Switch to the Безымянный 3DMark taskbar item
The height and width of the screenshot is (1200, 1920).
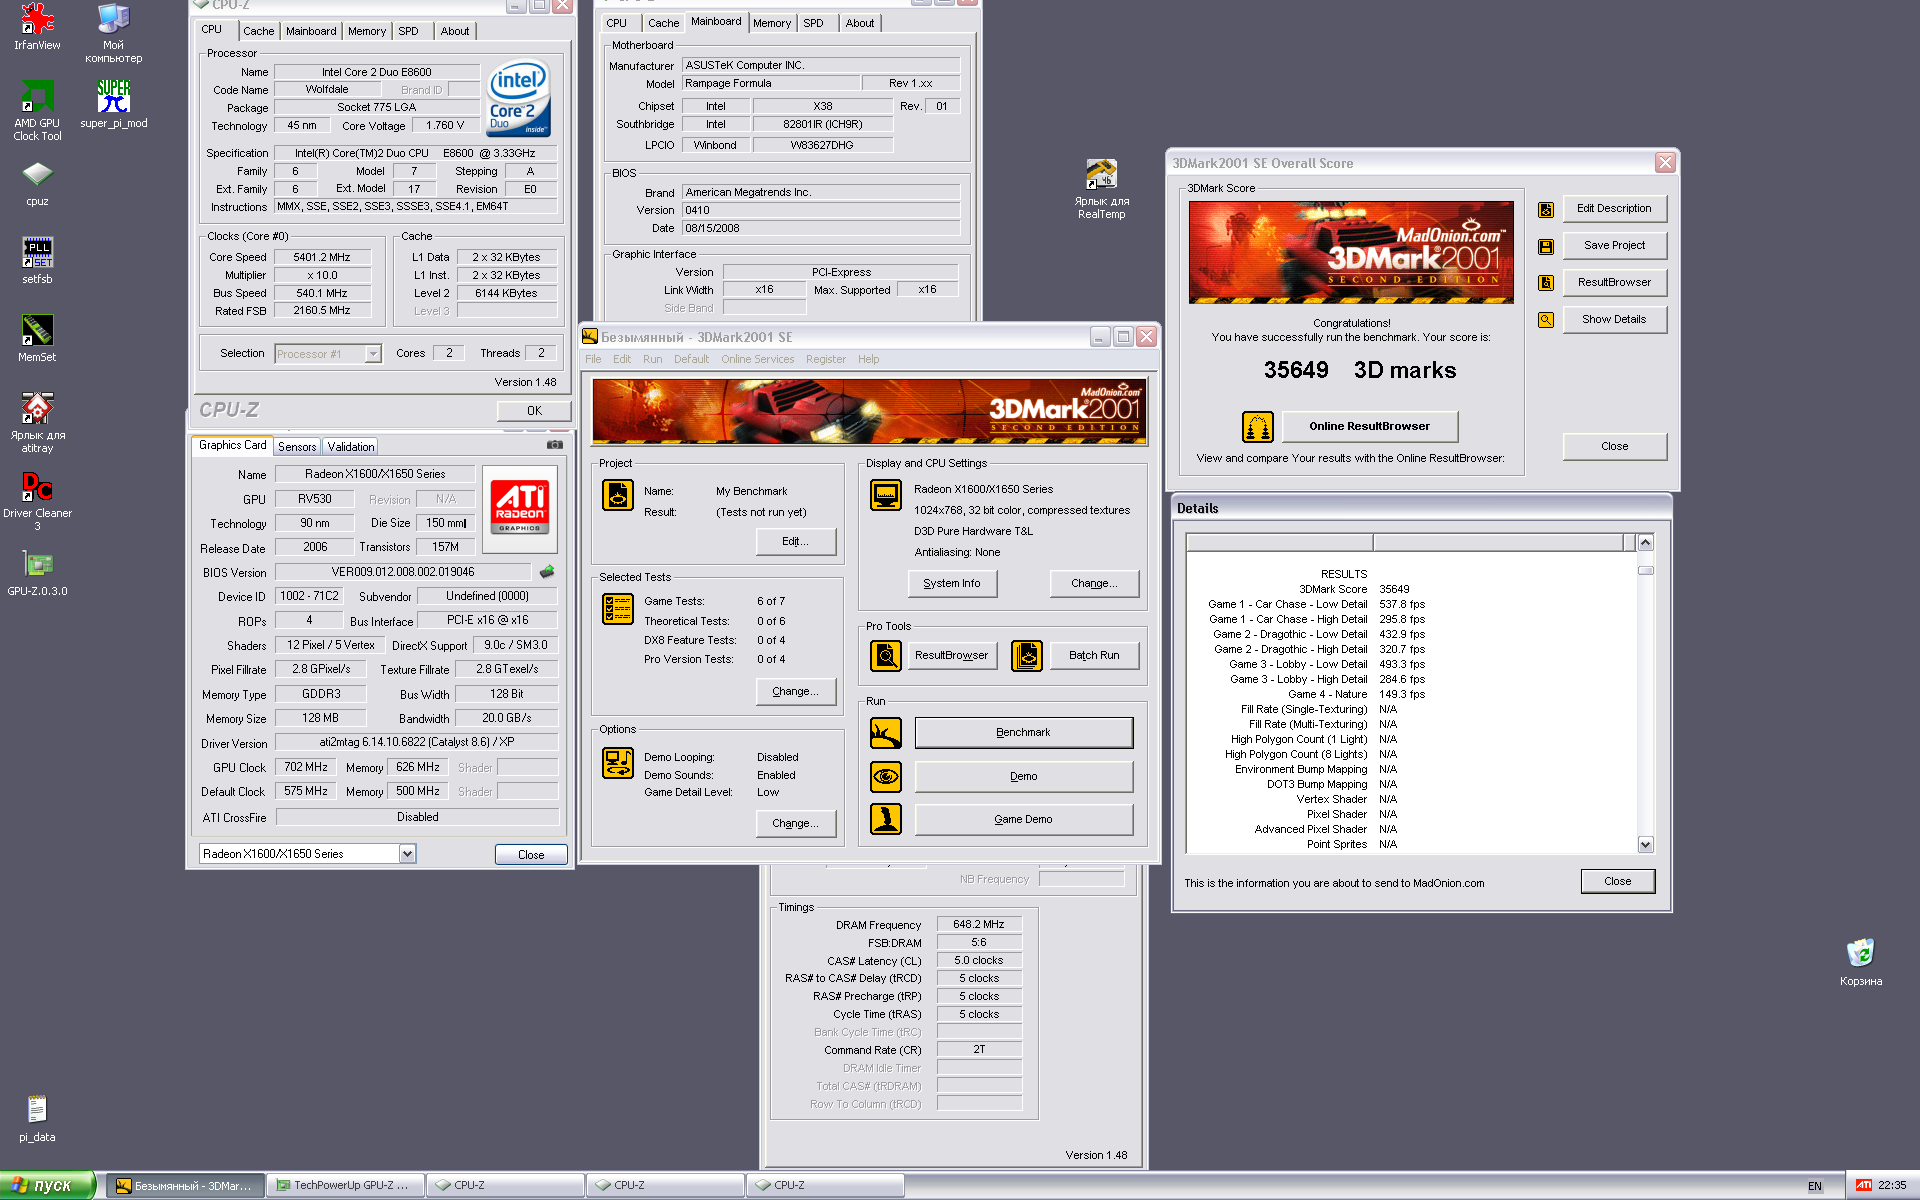[186, 1185]
